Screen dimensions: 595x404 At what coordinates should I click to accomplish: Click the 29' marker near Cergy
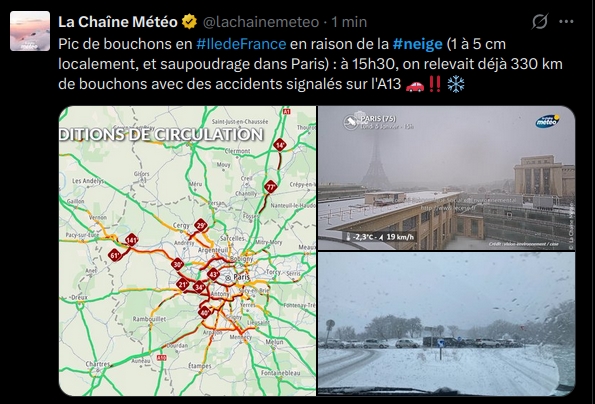tap(201, 225)
